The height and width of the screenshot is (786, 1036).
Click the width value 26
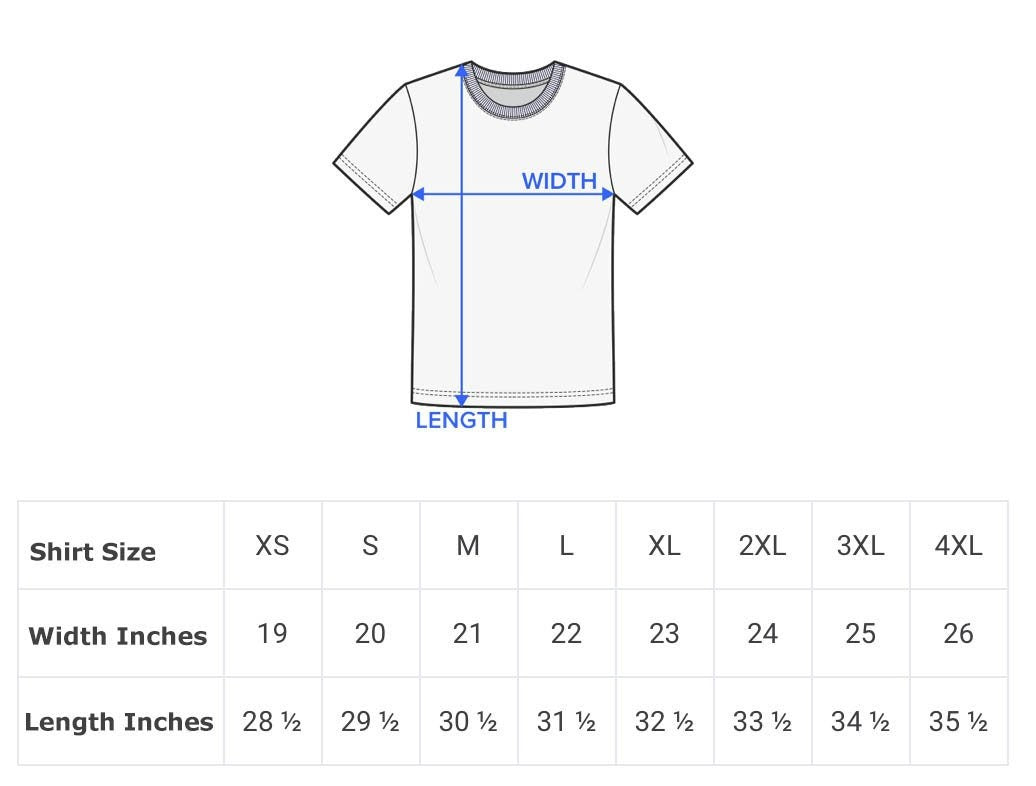tap(958, 633)
